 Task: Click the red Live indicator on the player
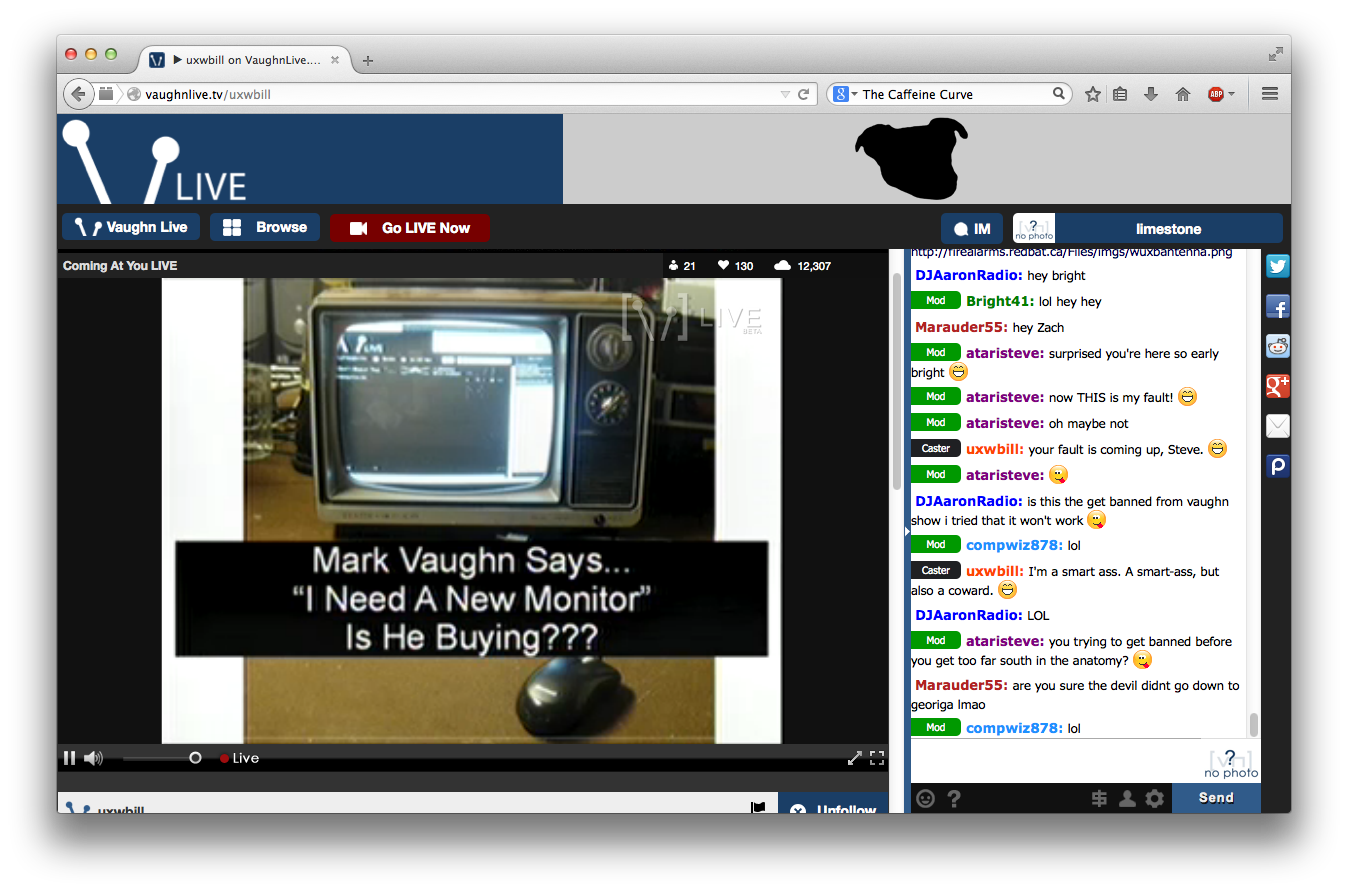coord(239,758)
